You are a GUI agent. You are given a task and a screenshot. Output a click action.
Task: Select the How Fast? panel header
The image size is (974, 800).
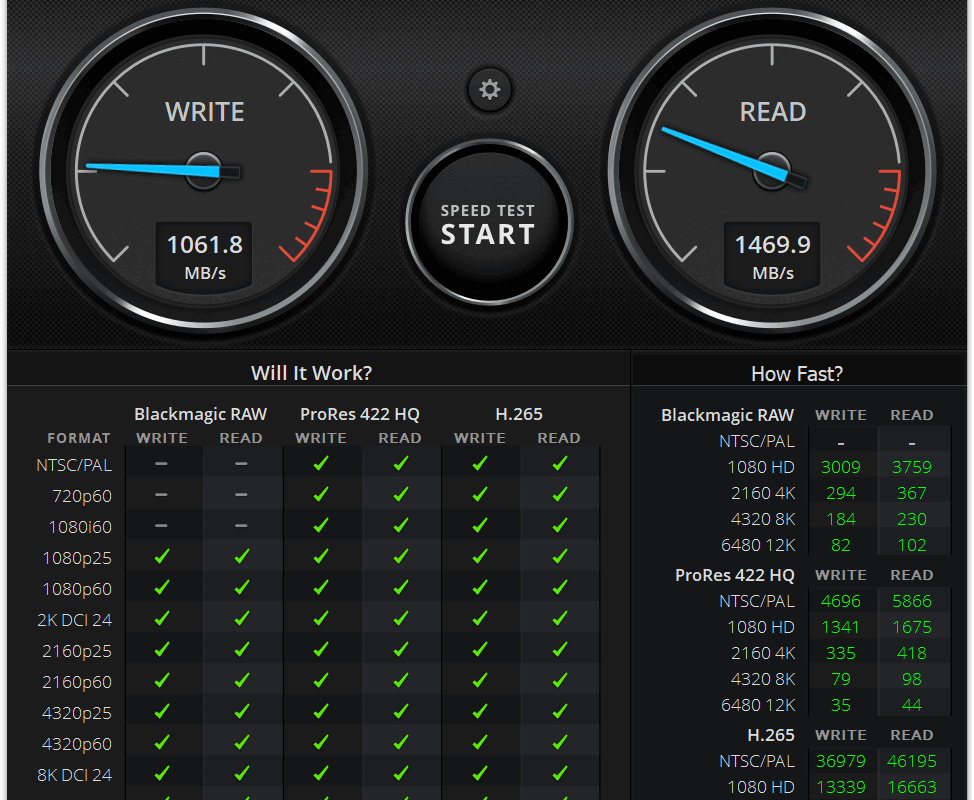click(x=796, y=374)
